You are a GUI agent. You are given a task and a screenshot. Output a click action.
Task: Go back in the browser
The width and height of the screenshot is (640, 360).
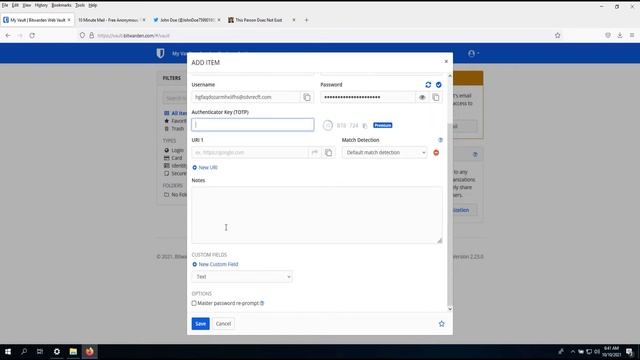(x=8, y=36)
